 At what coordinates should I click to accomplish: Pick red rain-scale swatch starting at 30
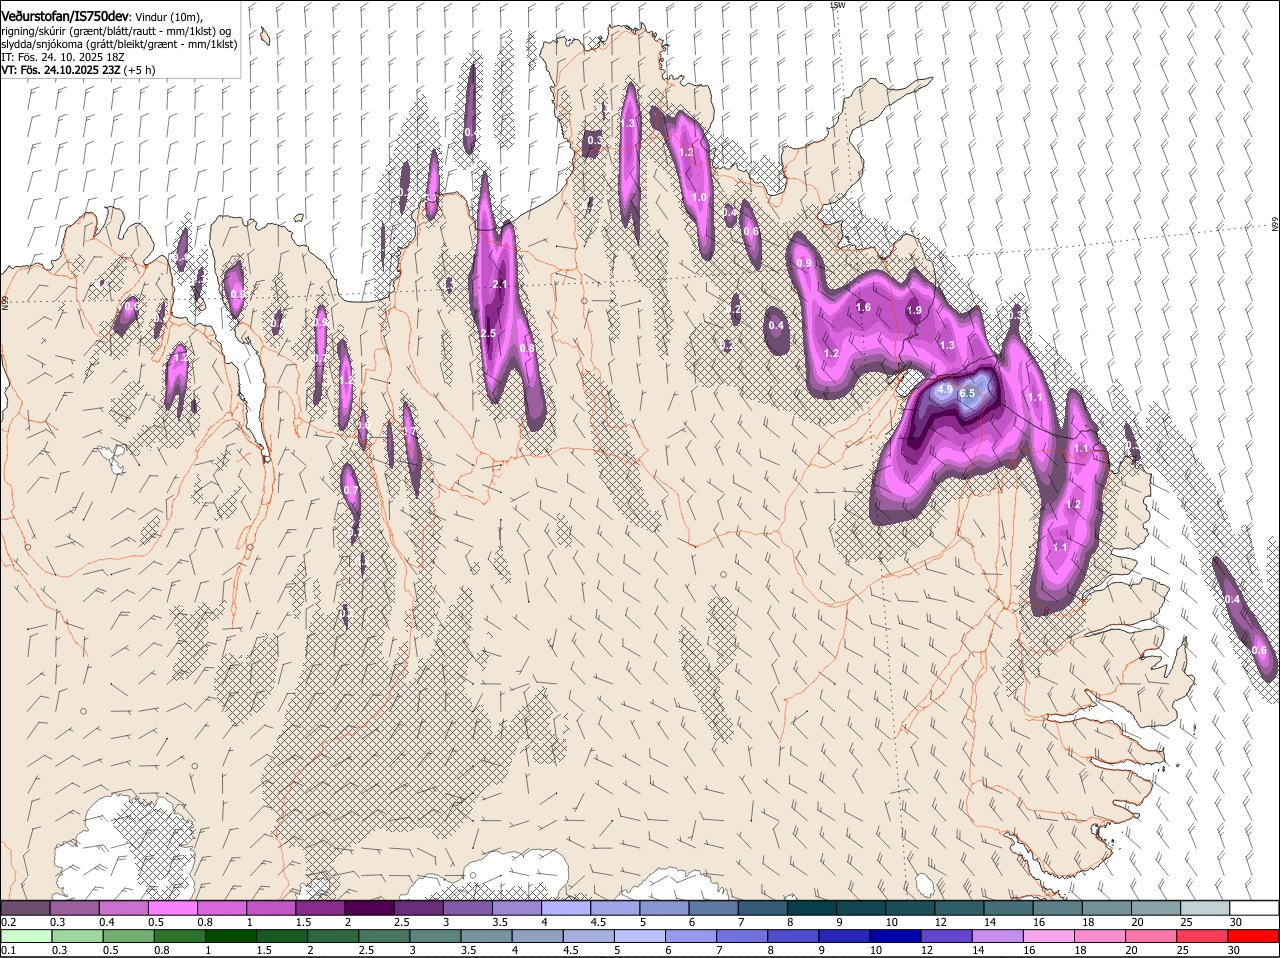point(1255,936)
